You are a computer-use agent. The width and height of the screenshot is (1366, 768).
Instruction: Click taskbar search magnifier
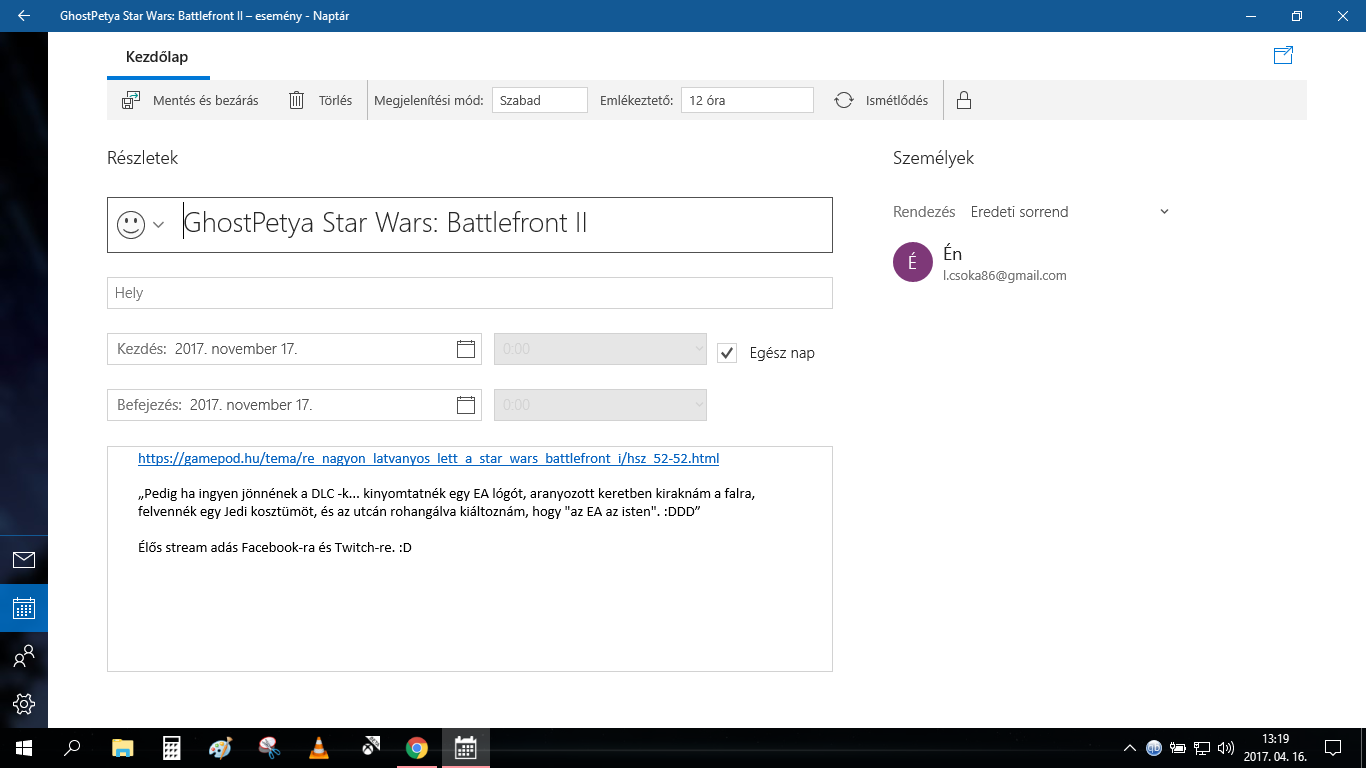[72, 748]
